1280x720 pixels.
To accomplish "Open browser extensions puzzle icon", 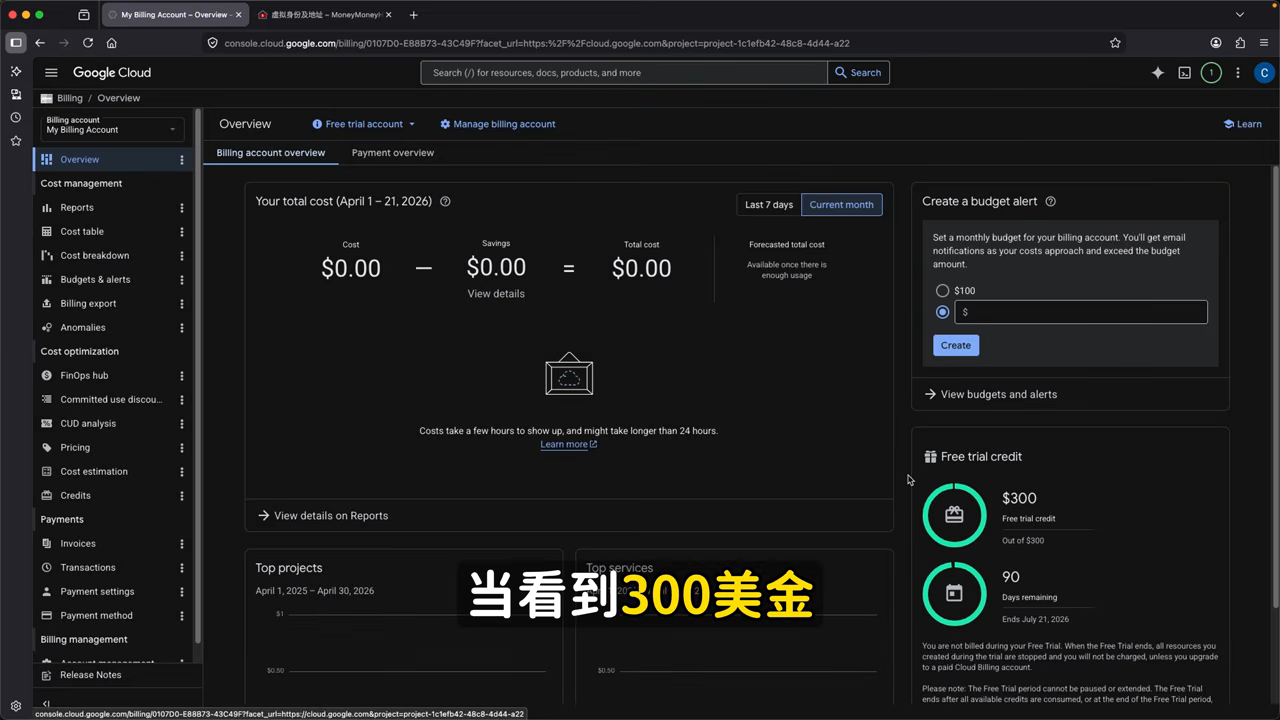I will click(1240, 43).
